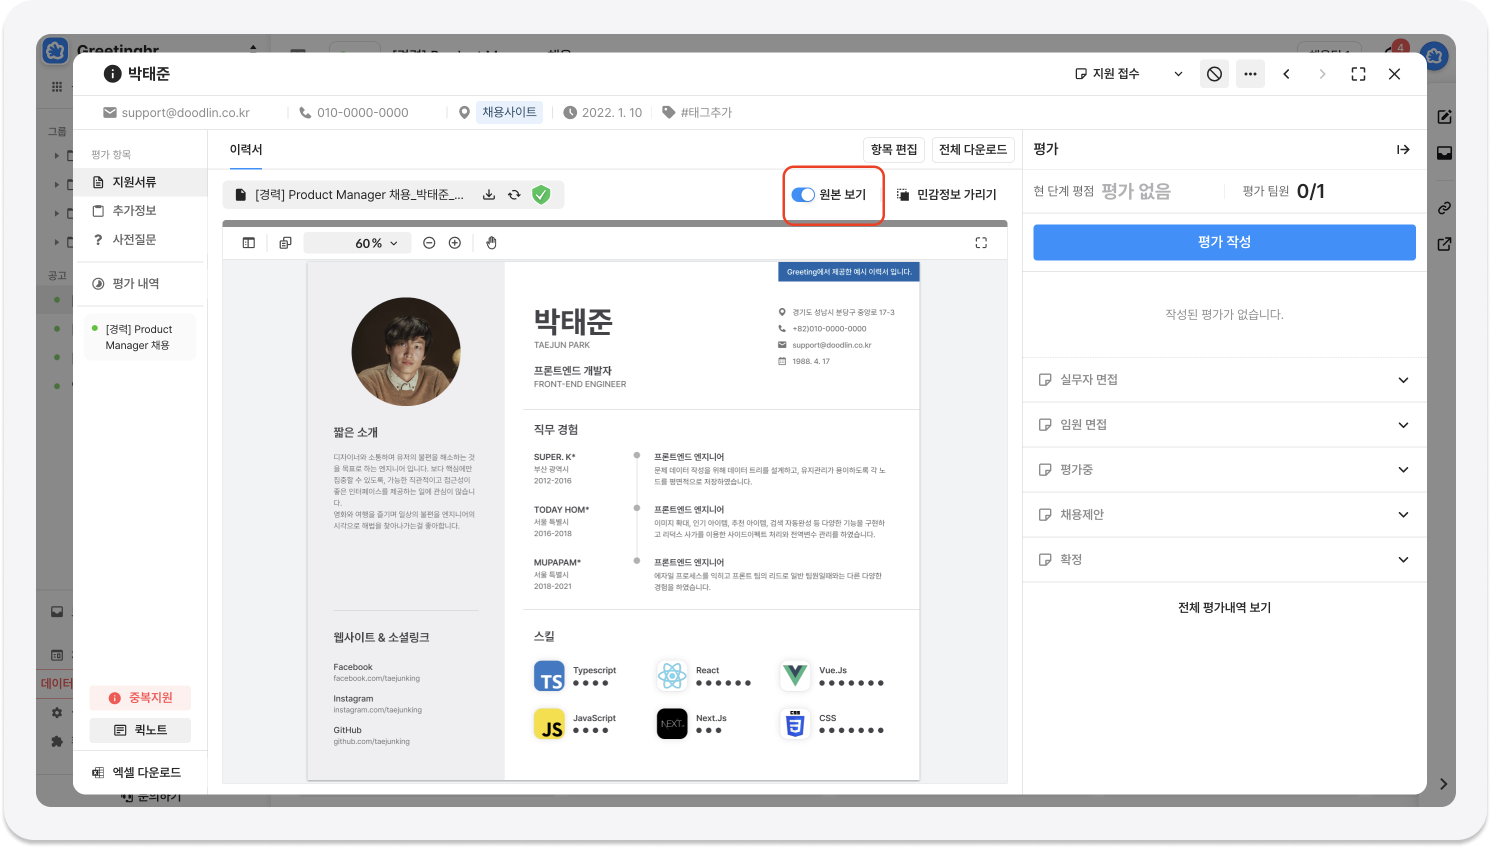
Task: Click the blue 평가 작성 button
Action: [1224, 242]
